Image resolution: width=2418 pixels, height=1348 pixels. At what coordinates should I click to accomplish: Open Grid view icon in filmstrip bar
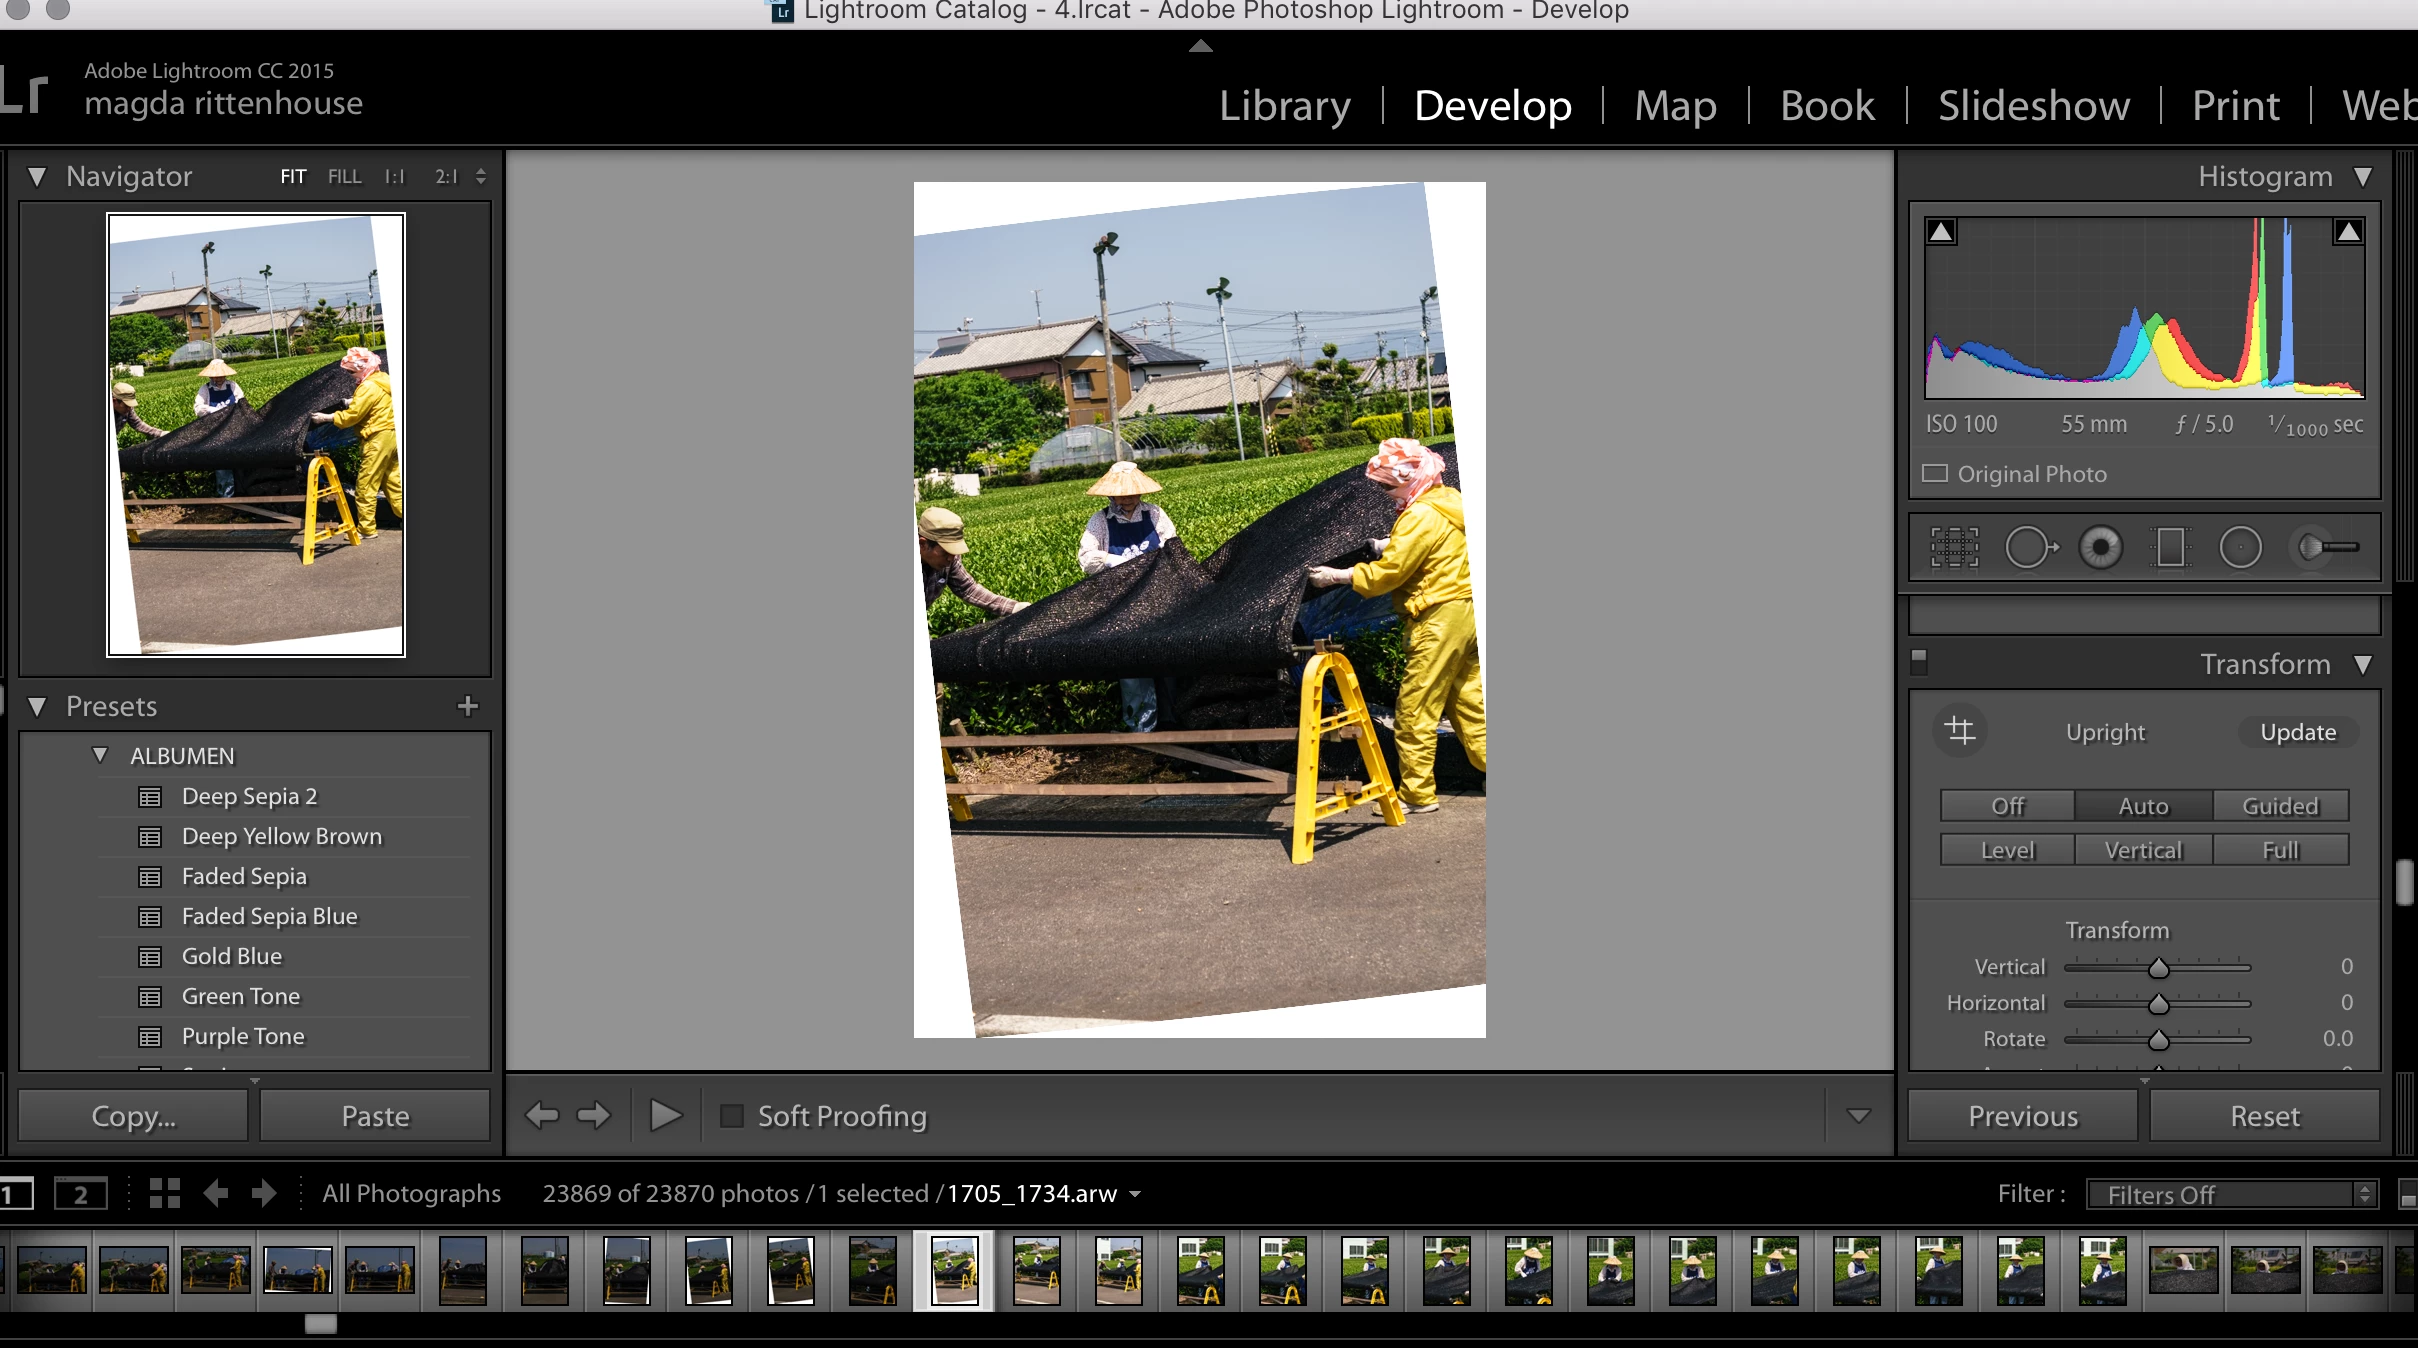click(164, 1193)
